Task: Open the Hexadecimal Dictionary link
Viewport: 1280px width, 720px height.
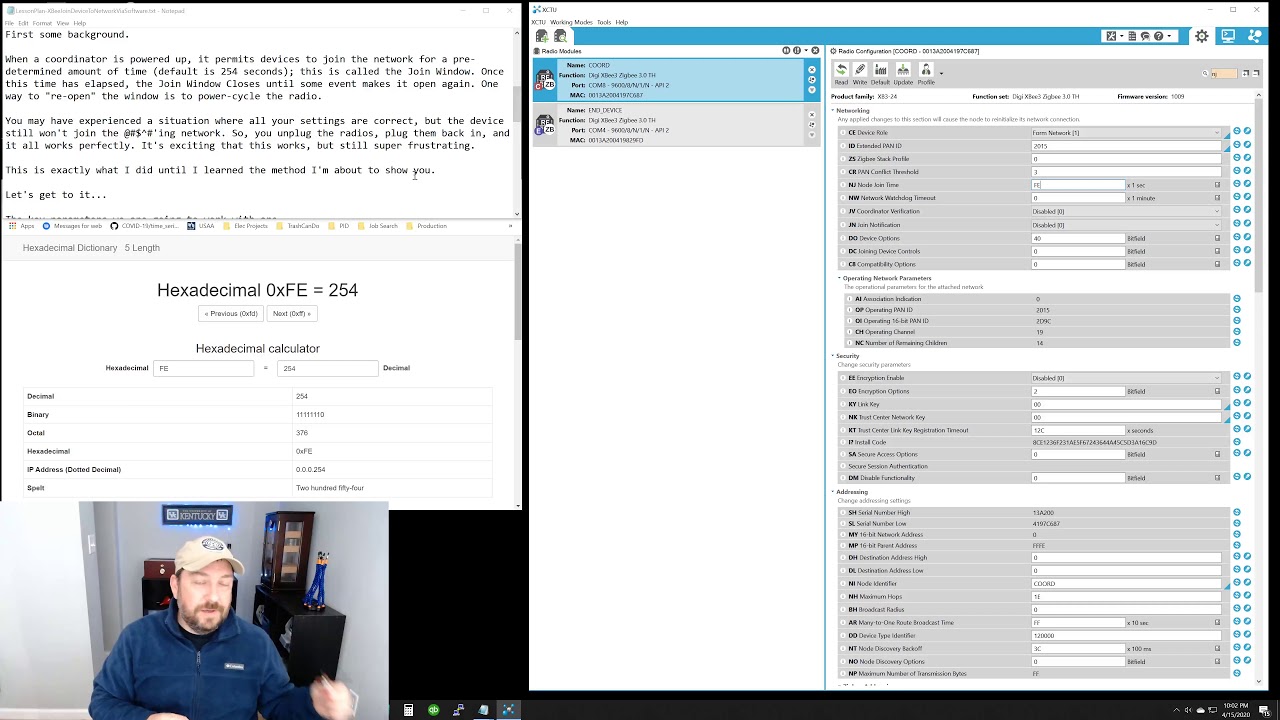Action: tap(70, 248)
